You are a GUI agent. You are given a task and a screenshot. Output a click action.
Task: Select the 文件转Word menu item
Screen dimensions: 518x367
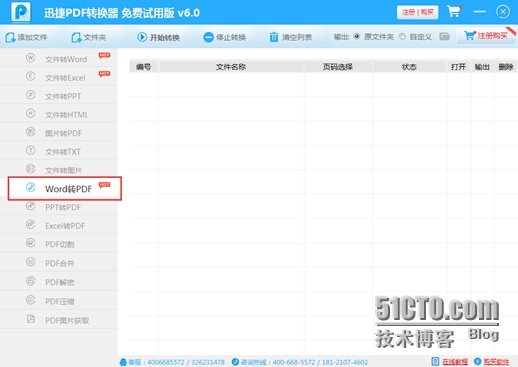59,58
